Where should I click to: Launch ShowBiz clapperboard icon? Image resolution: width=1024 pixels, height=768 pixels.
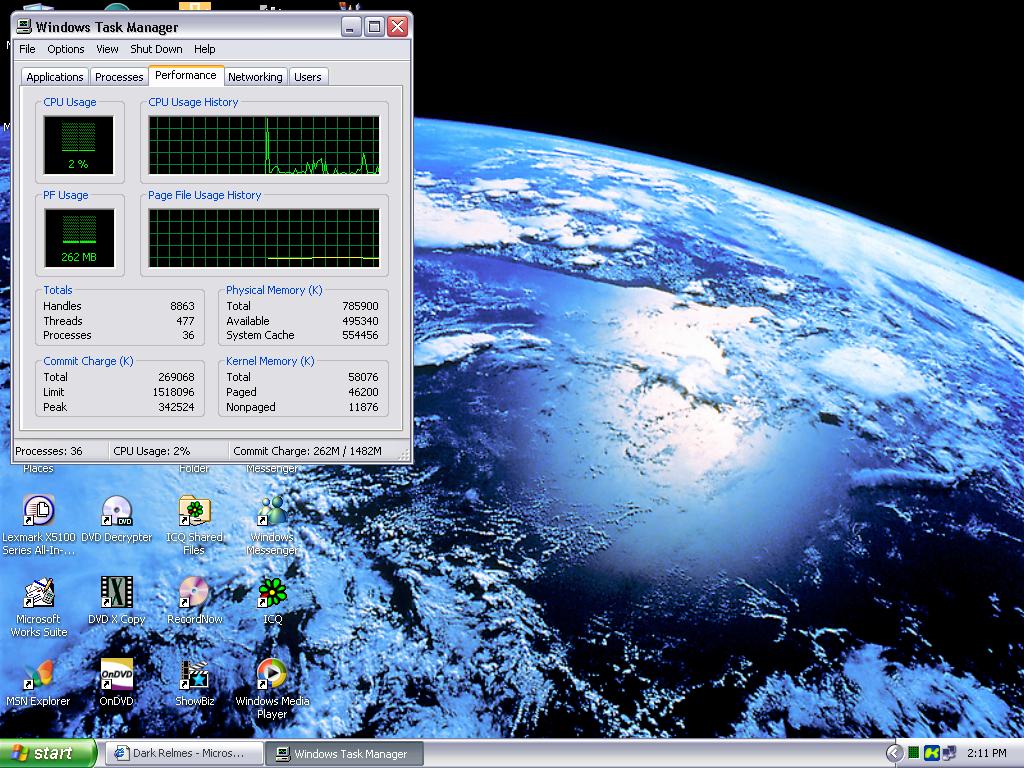pyautogui.click(x=195, y=675)
